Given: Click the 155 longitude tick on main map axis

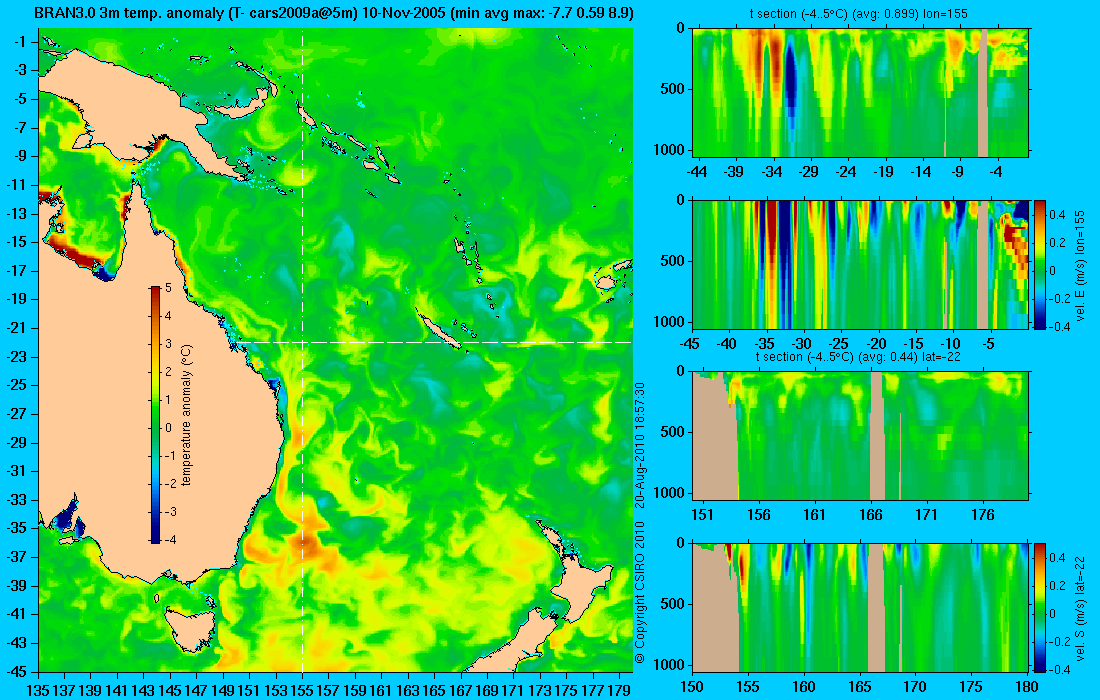Looking at the screenshot, I should tap(302, 690).
